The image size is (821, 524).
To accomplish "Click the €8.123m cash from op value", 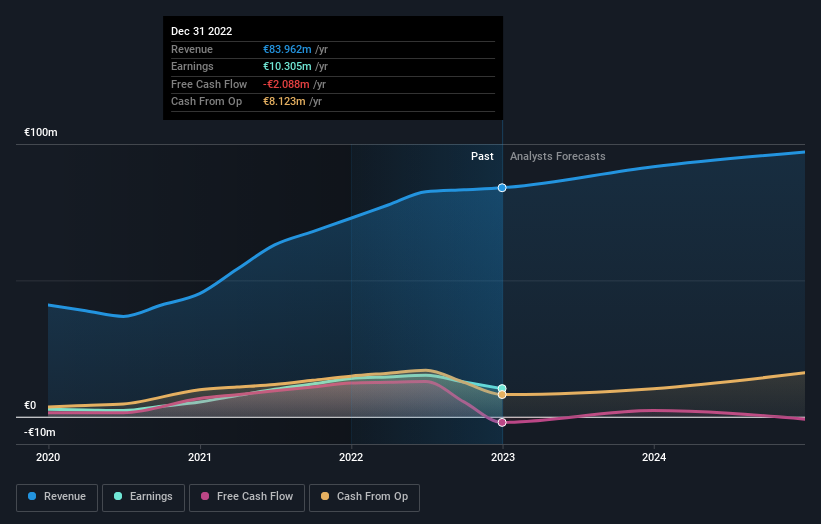I will [x=284, y=102].
